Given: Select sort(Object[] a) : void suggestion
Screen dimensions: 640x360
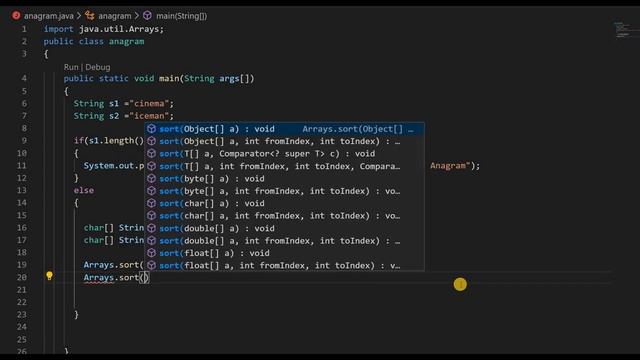Looking at the screenshot, I should pyautogui.click(x=284, y=129).
